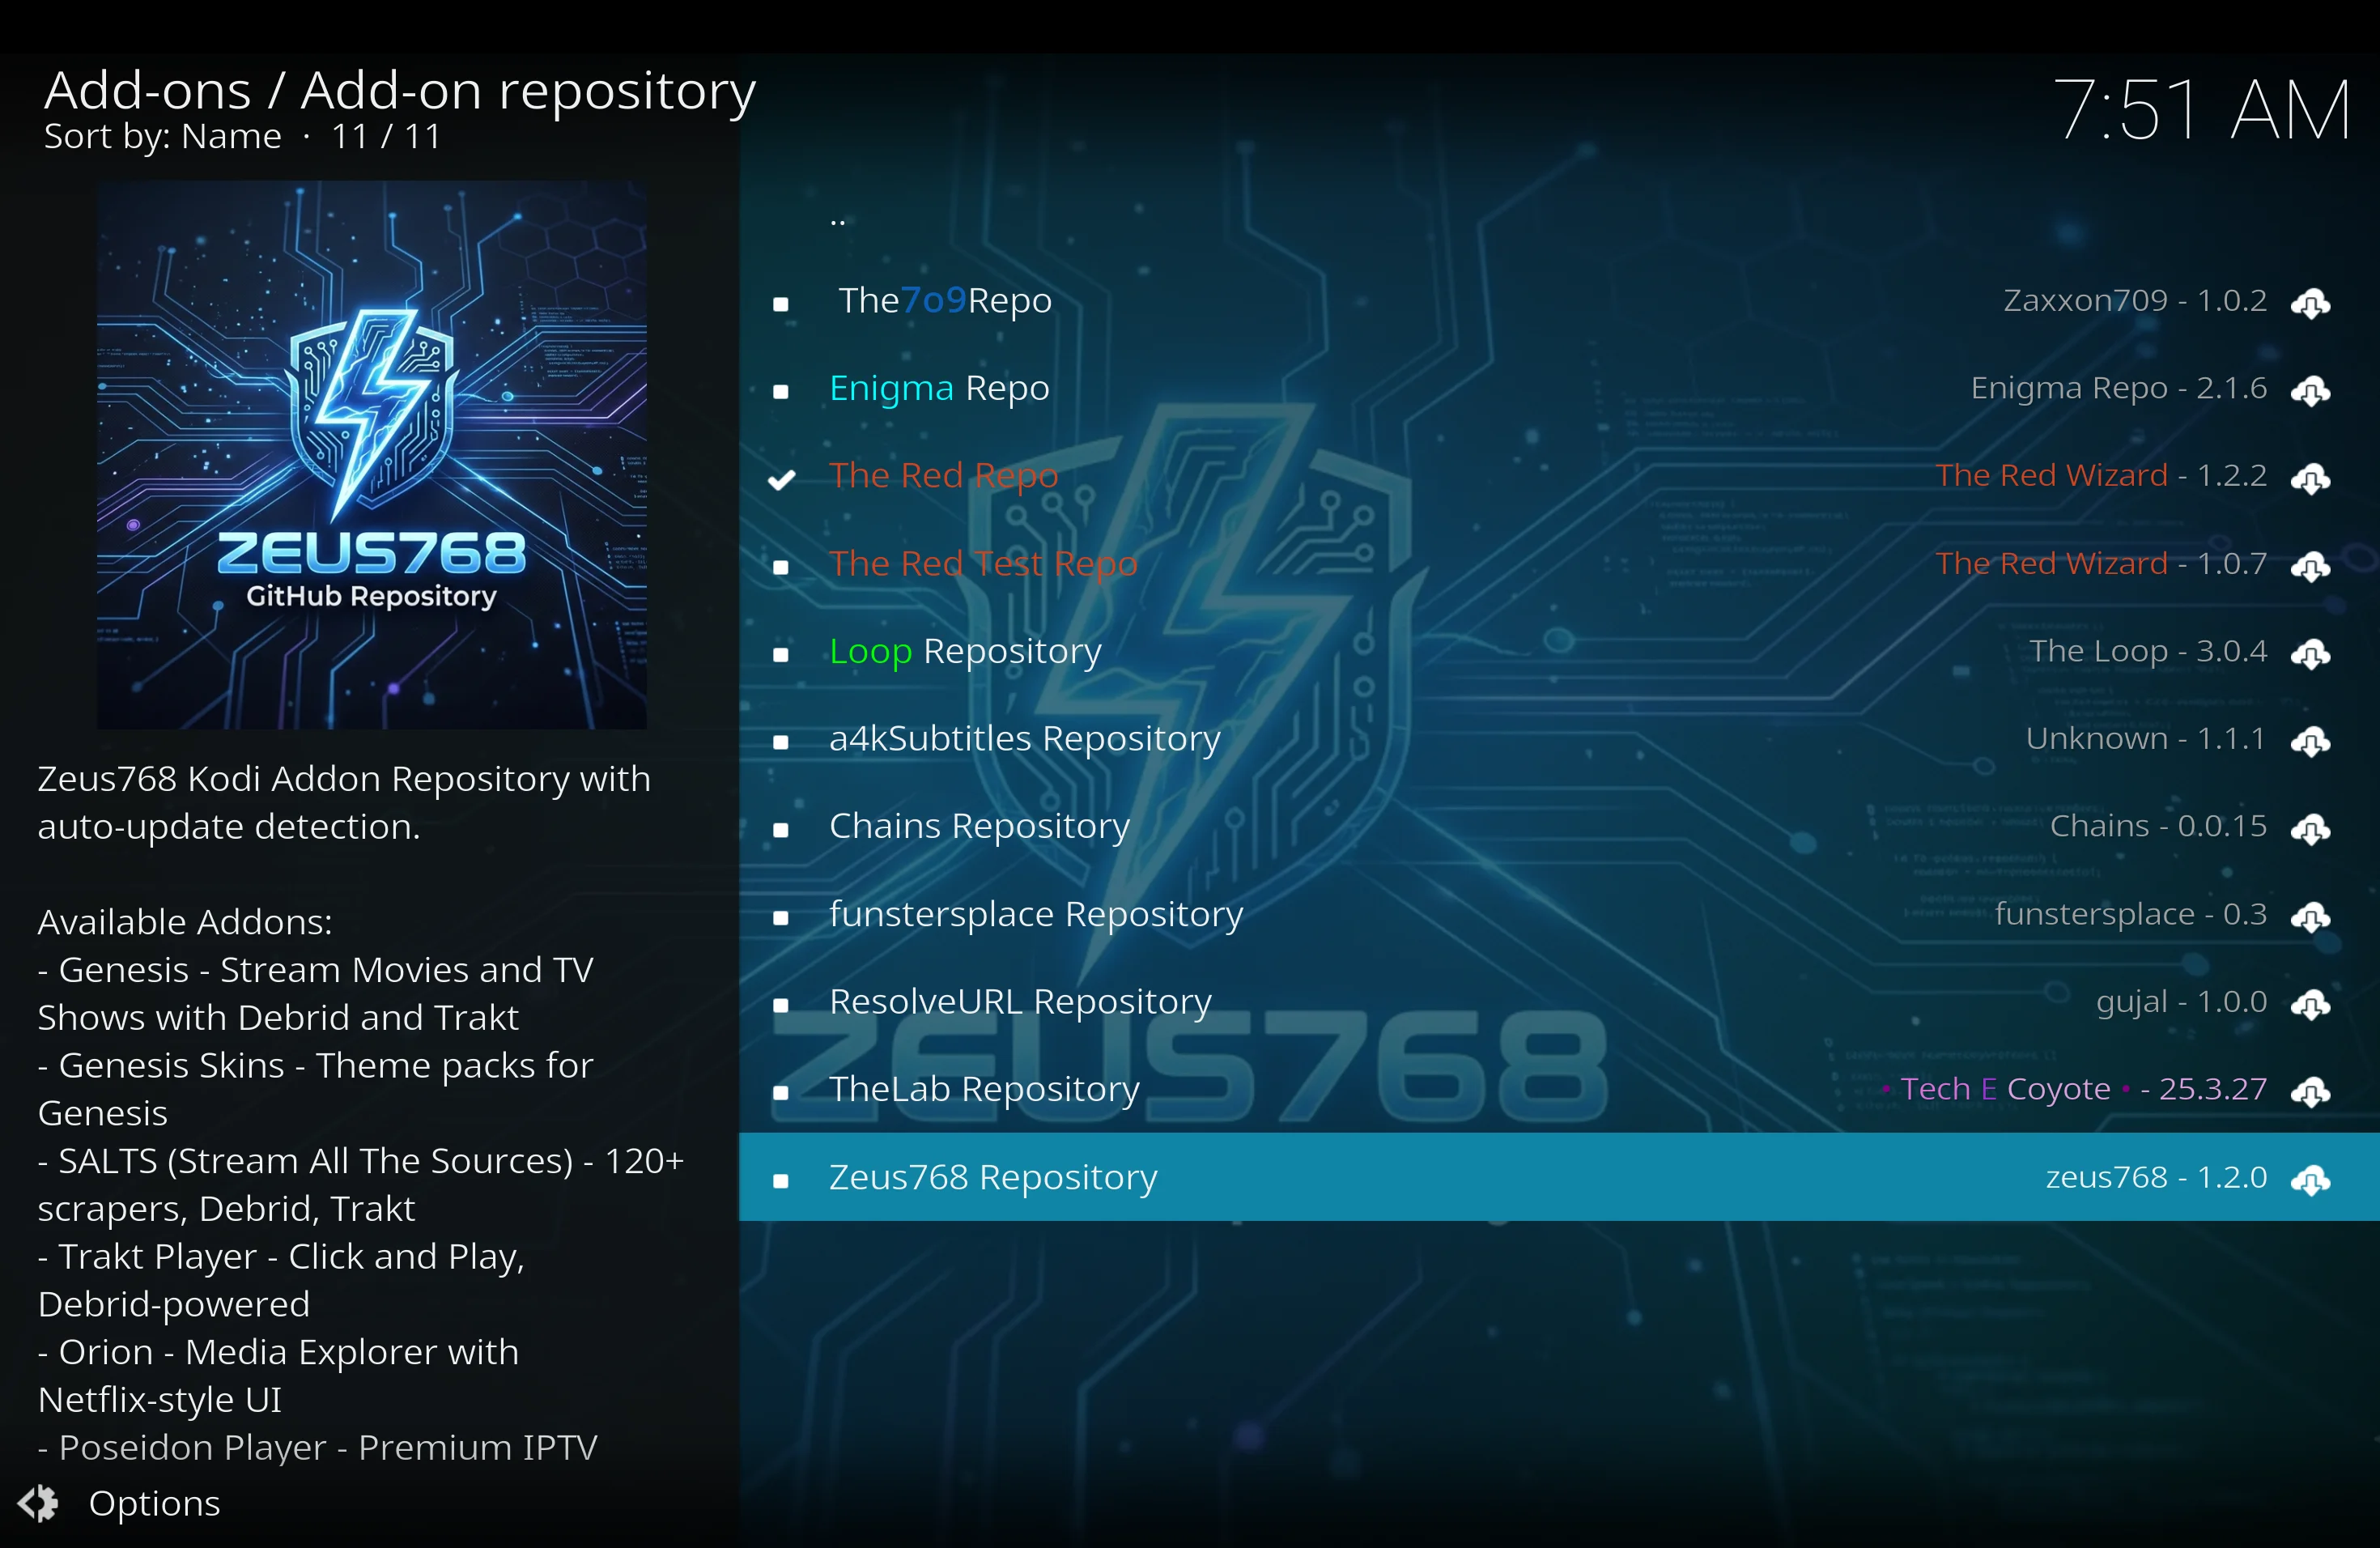Select funstersplace Repository
2380x1548 pixels.
tap(1559, 914)
